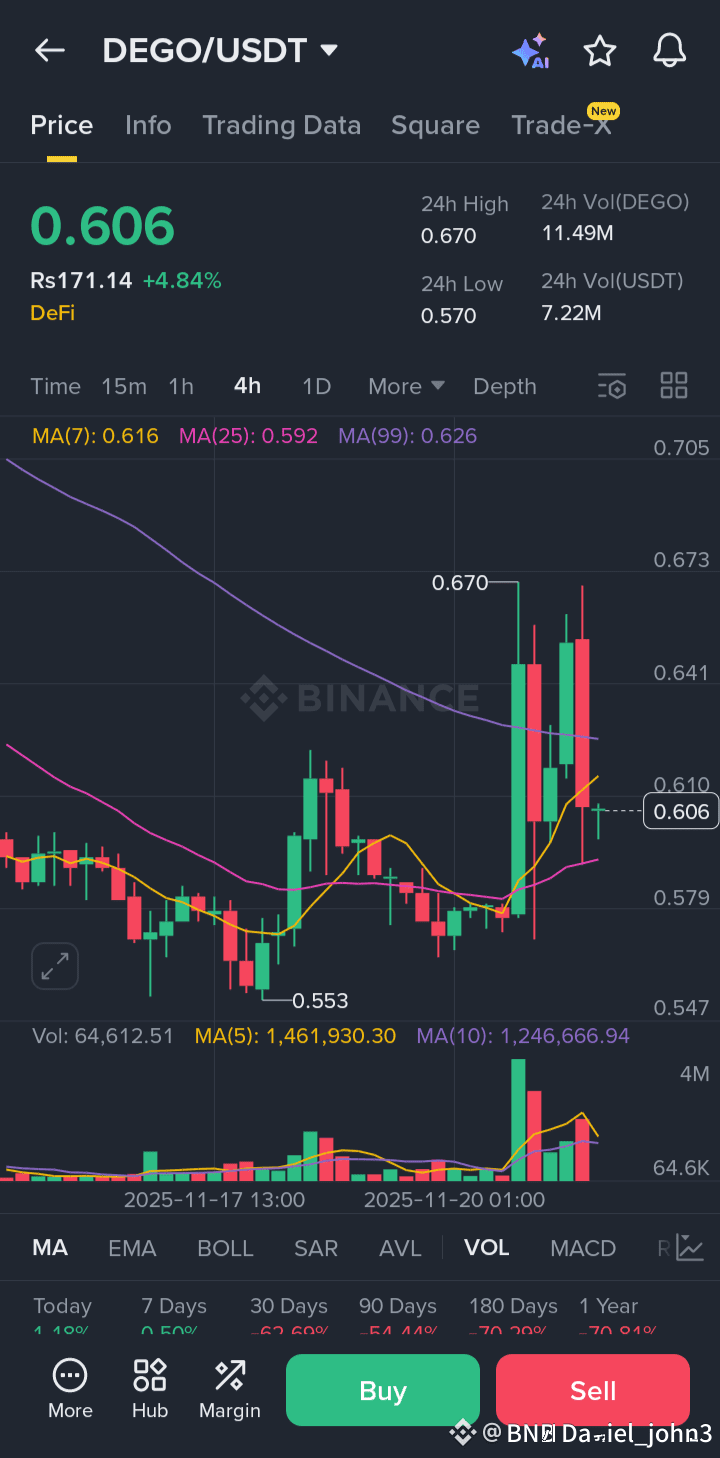This screenshot has width=720, height=1458.
Task: Tap the 2025-11-20 01:00 date label
Action: (x=454, y=1199)
